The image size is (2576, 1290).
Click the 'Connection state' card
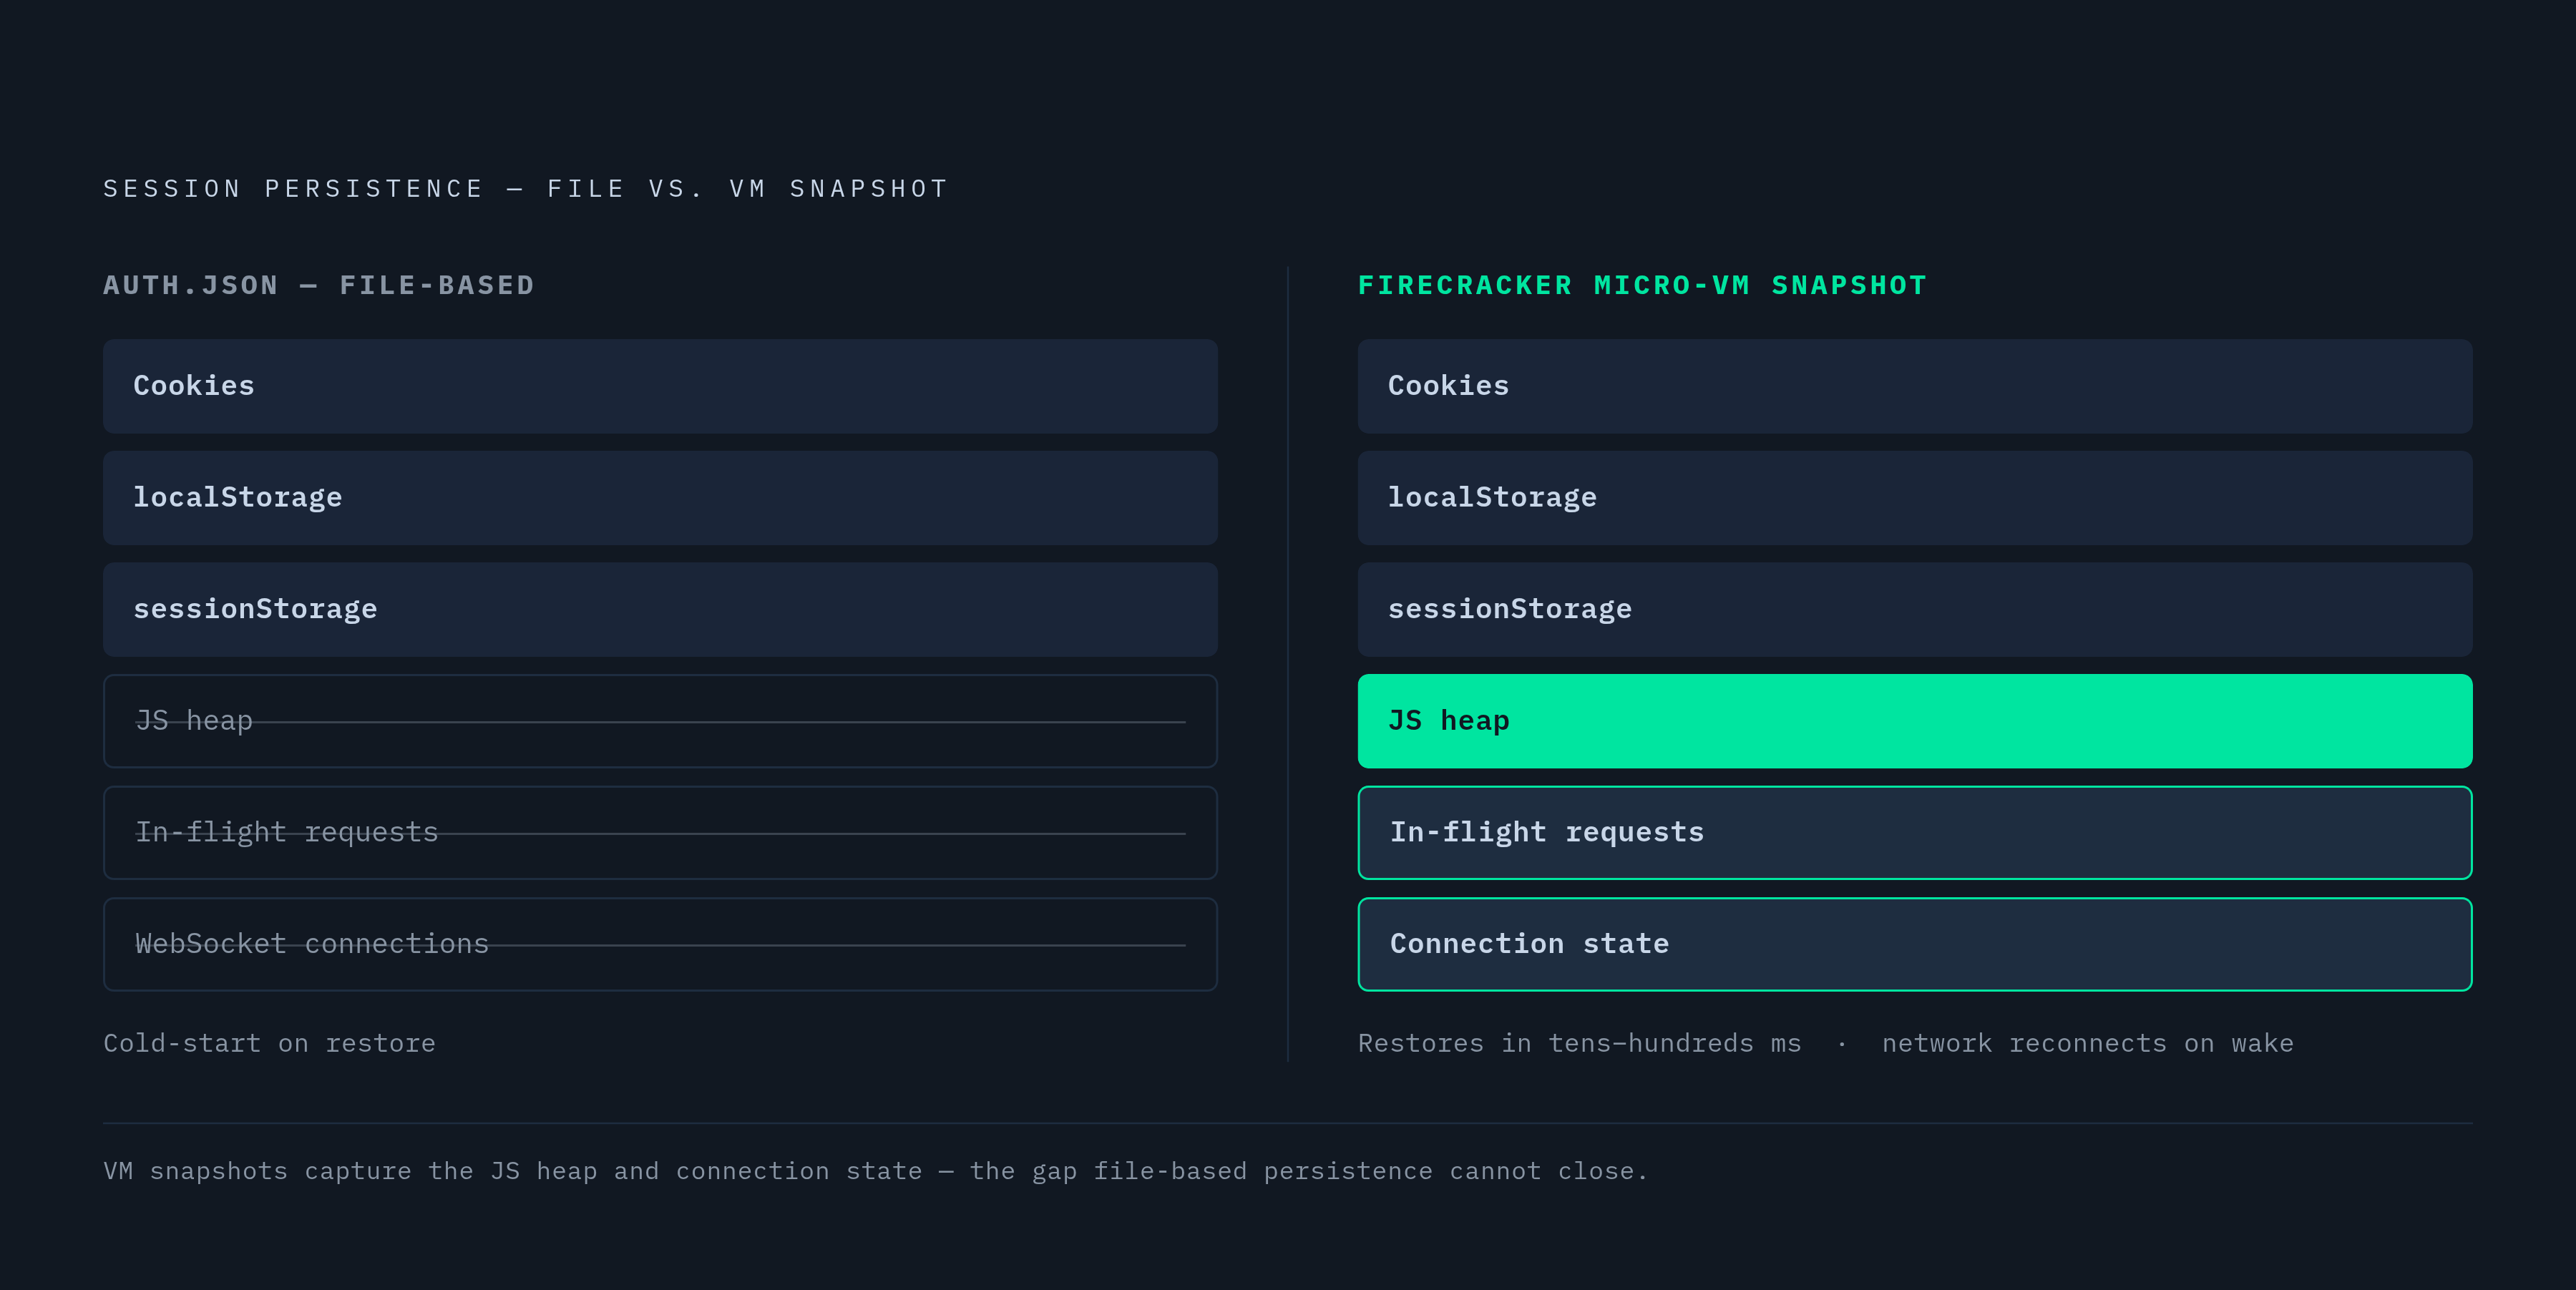1915,944
